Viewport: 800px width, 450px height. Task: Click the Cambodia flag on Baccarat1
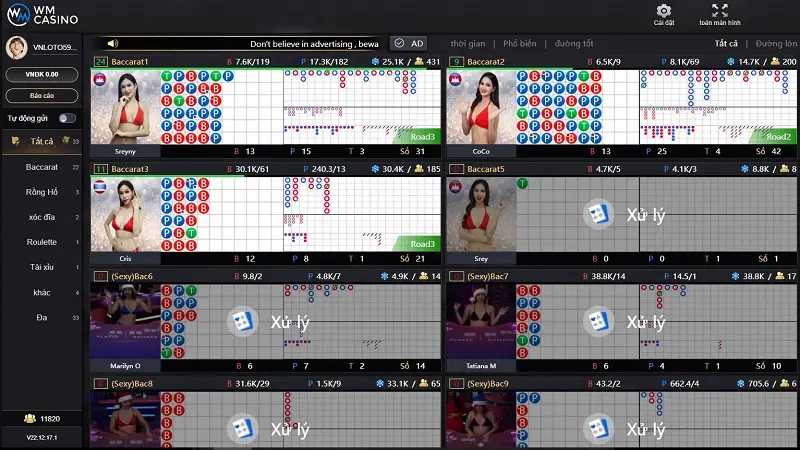pyautogui.click(x=99, y=80)
